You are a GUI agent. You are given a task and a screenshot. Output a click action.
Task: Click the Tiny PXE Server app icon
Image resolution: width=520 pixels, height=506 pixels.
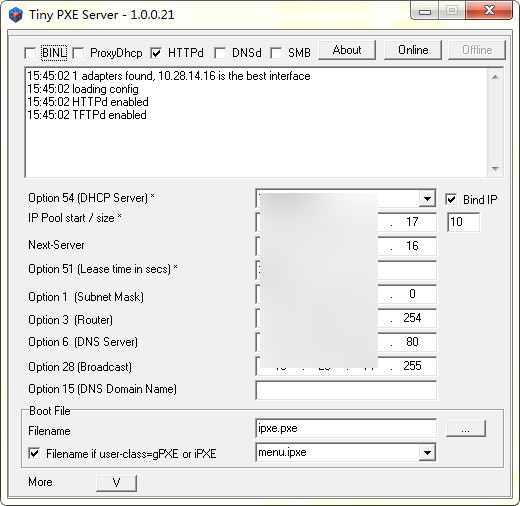[15, 15]
